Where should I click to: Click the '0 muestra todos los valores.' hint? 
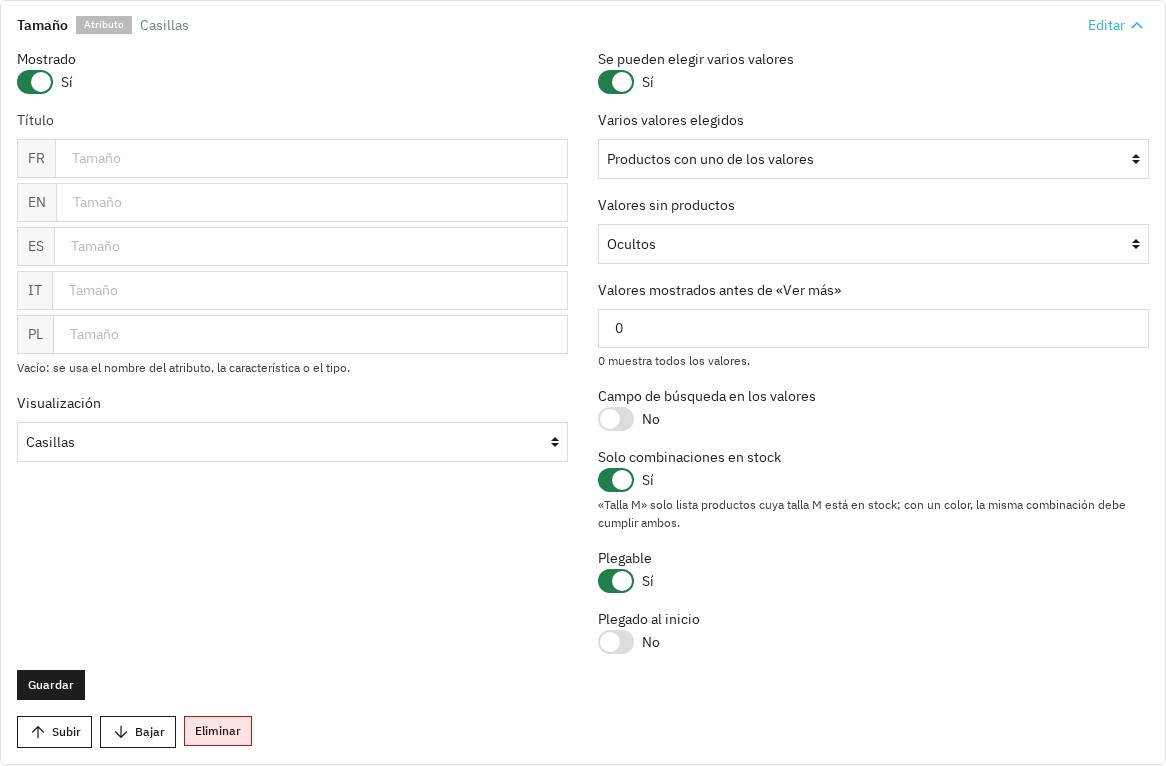point(674,361)
